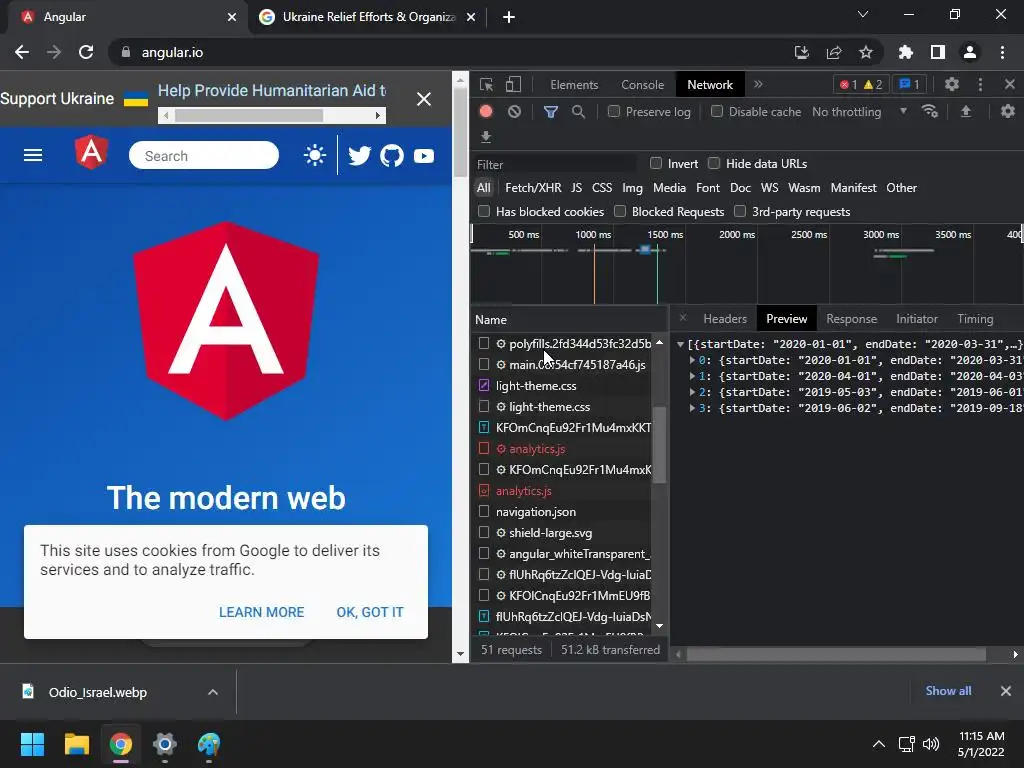Screen dimensions: 1024x768
Task: Open Odio_Israel.webp download options chevron
Action: 213,692
